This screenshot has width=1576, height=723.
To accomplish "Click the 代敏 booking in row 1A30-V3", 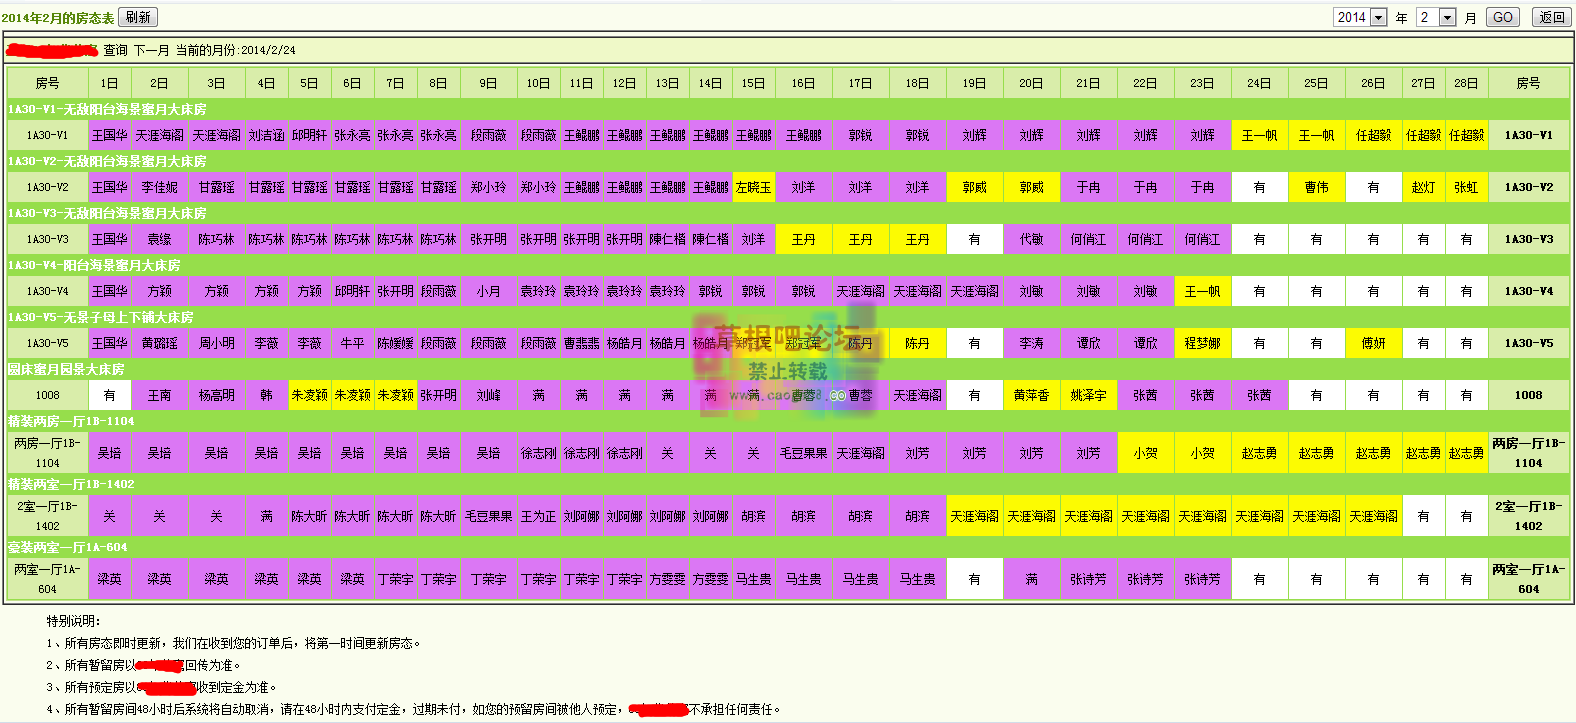I will tap(1031, 239).
